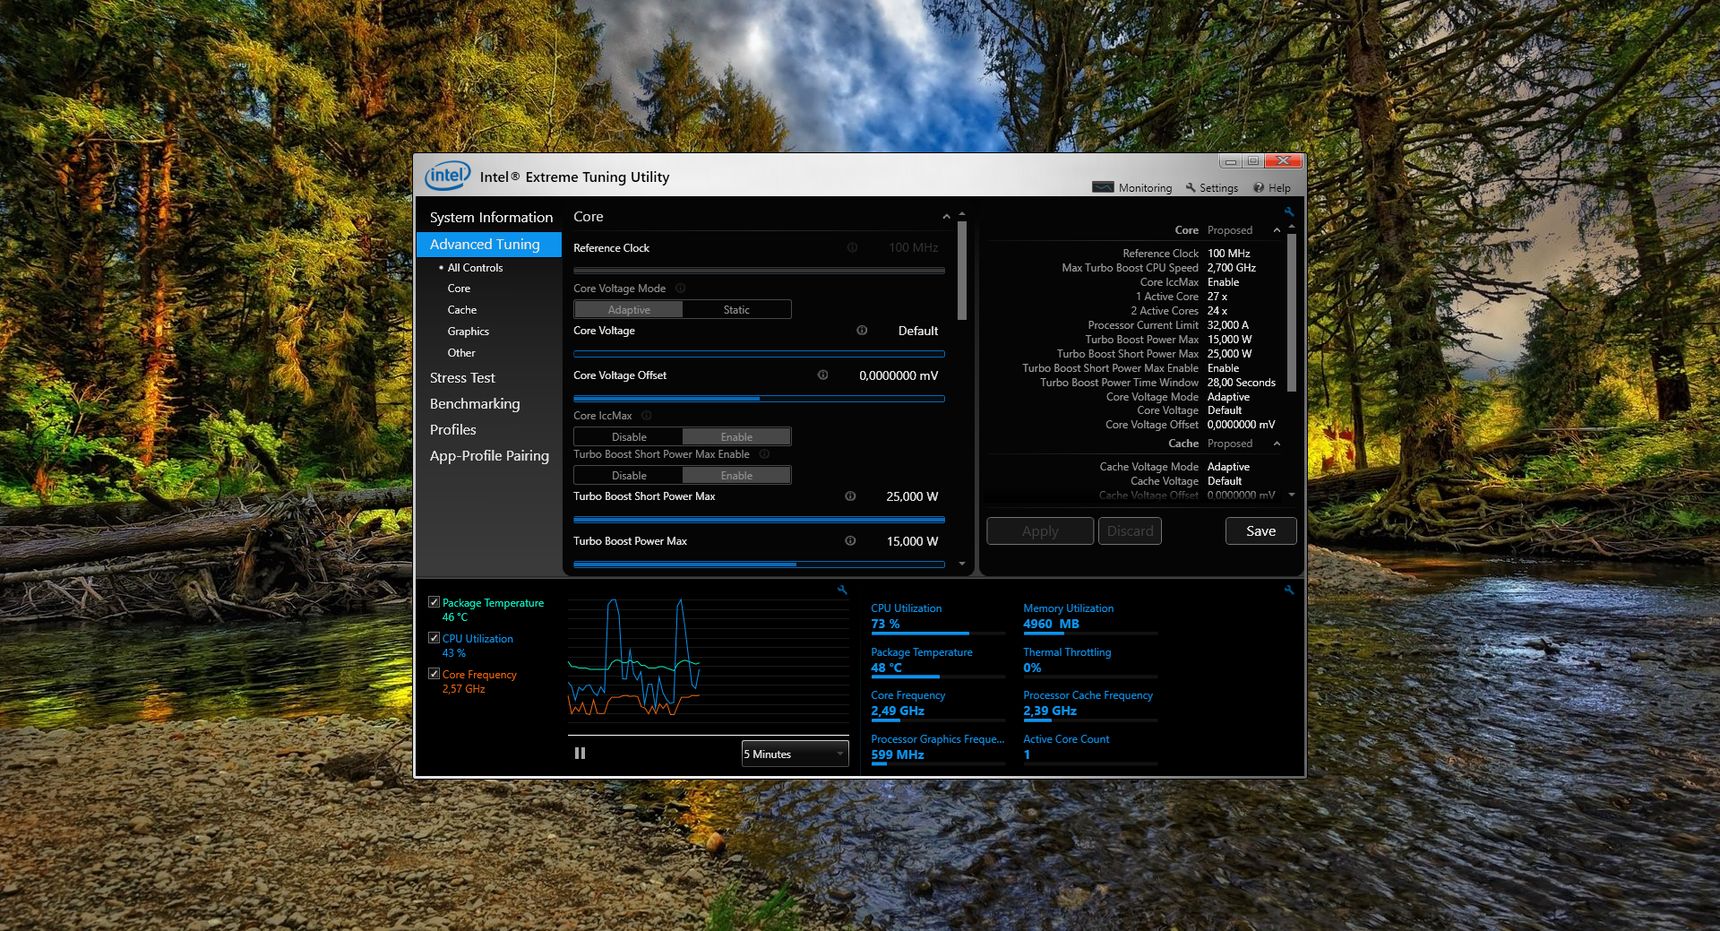Show info icon for Reference Clock
Viewport: 1720px width, 931px height.
pyautogui.click(x=852, y=247)
